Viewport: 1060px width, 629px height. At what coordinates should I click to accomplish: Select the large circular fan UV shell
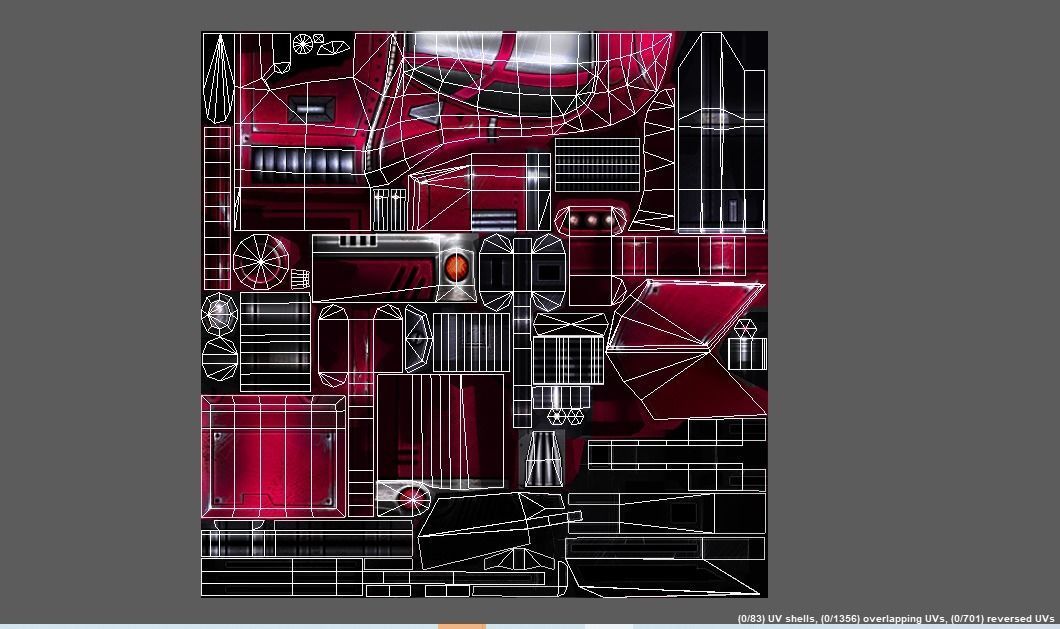[x=261, y=262]
